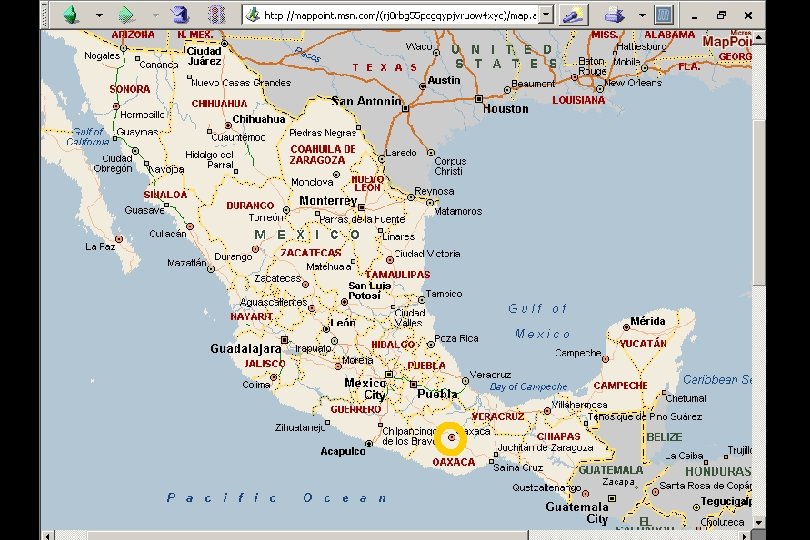The image size is (810, 540).
Task: Click the yellow-circled Oaxaca city marker
Action: pyautogui.click(x=451, y=438)
